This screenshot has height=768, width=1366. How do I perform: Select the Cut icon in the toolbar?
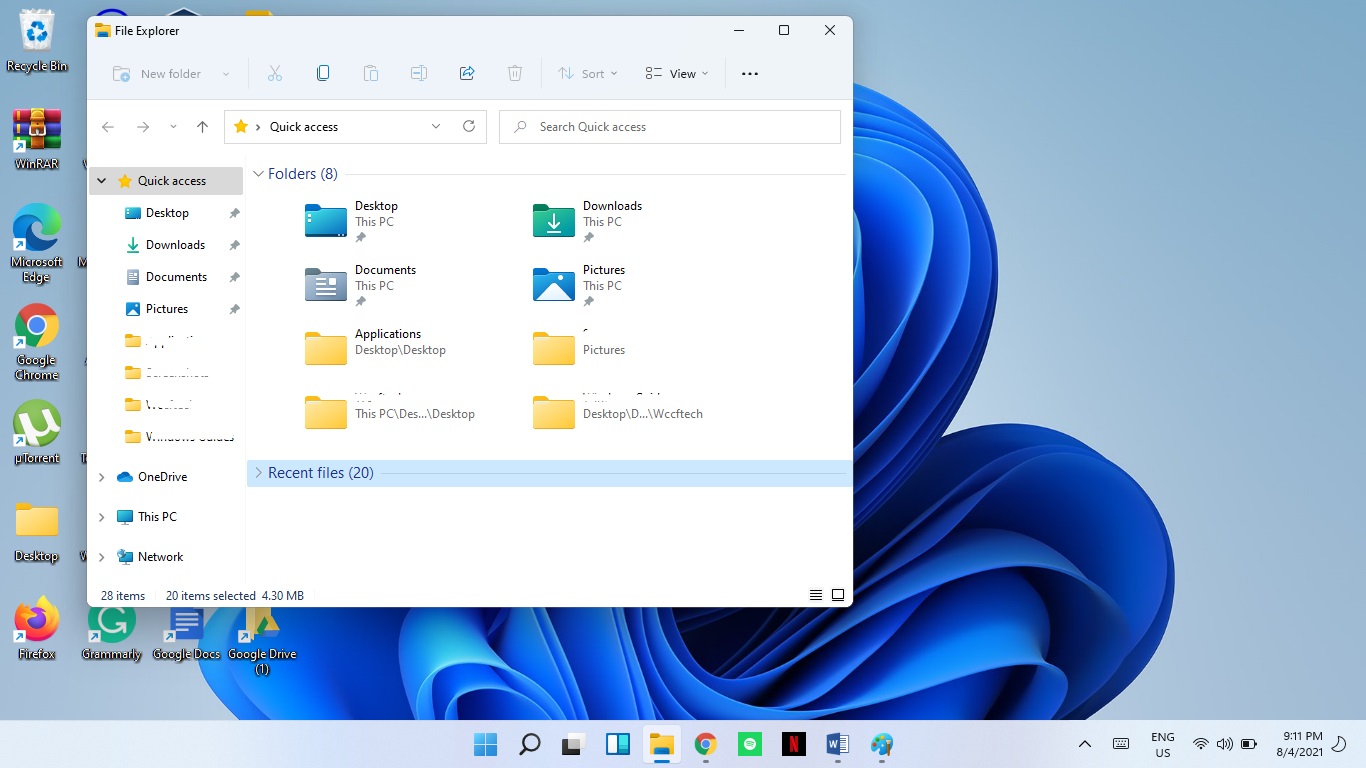click(275, 73)
